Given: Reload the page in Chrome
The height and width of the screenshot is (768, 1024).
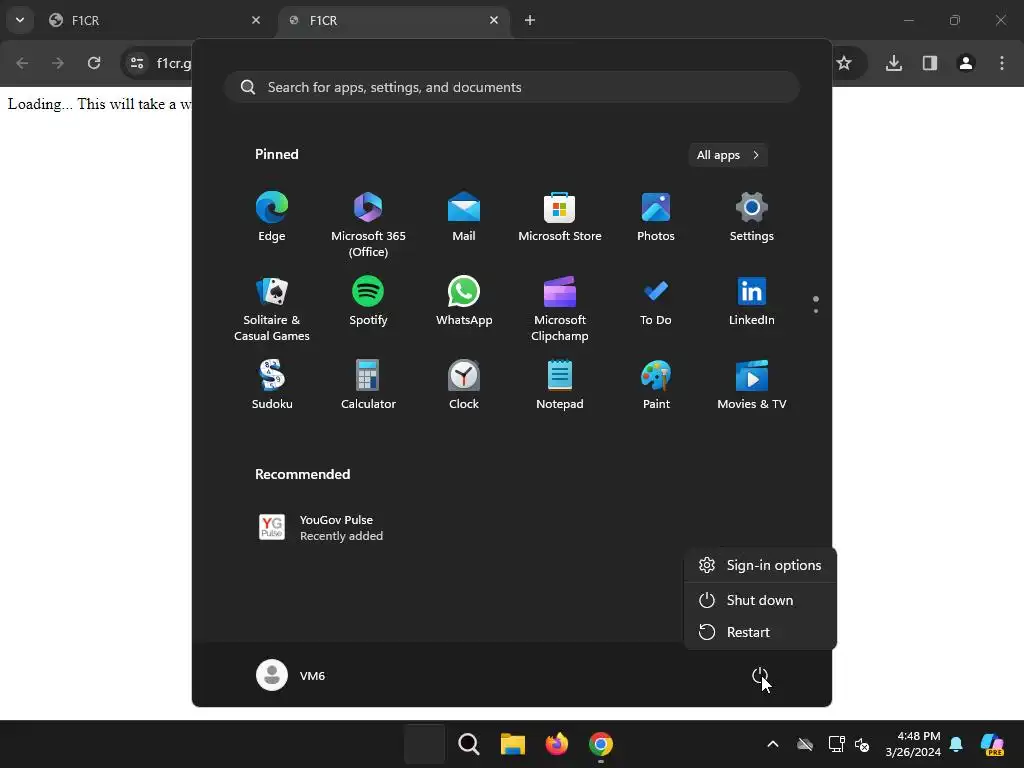Looking at the screenshot, I should (x=94, y=63).
